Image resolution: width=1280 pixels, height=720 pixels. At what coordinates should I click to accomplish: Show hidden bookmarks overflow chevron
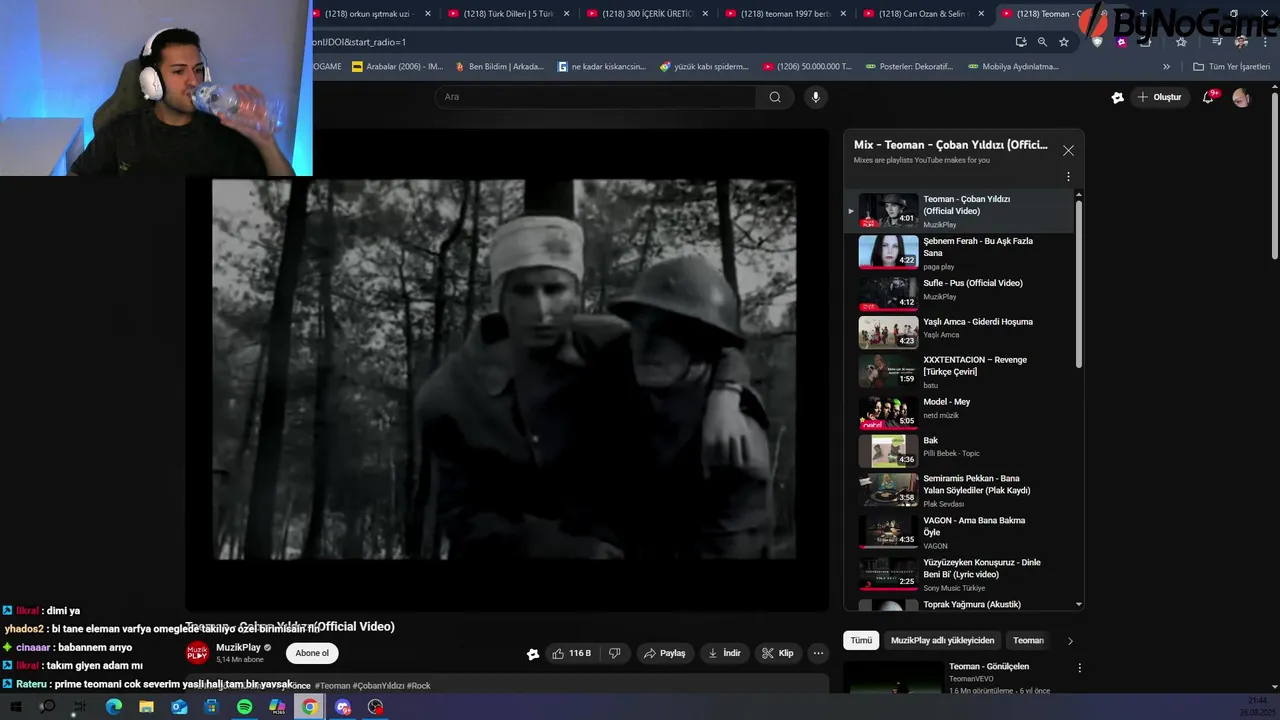(1166, 67)
